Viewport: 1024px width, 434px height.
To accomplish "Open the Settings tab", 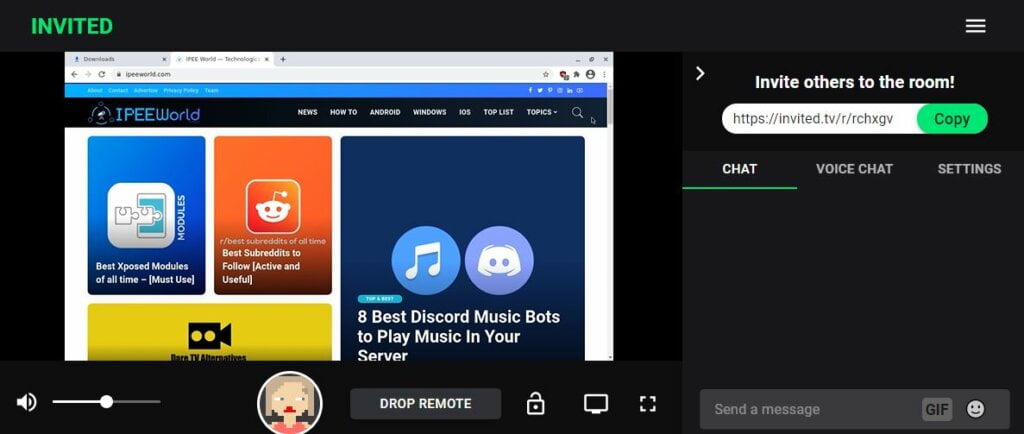I will click(968, 169).
